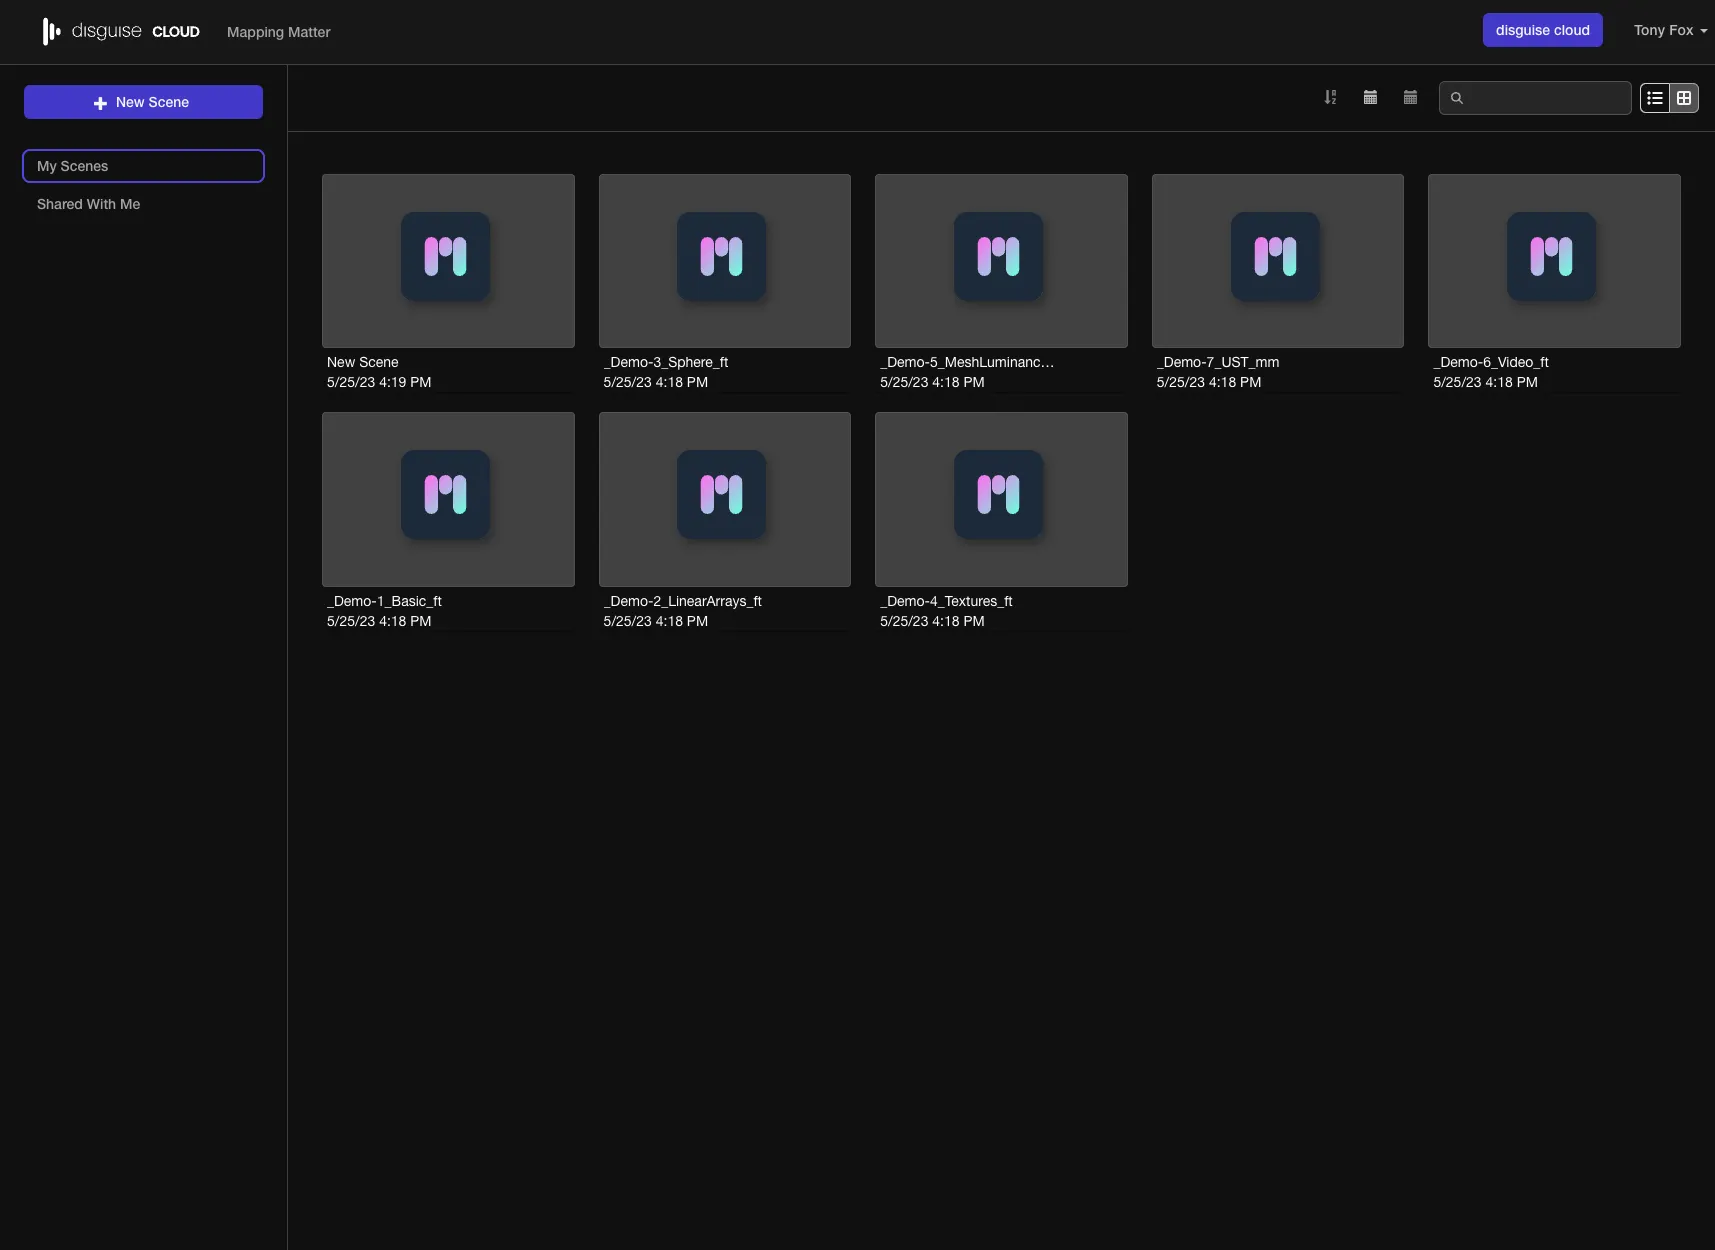The width and height of the screenshot is (1715, 1250).
Task: Open Shared With Me section
Action: pyautogui.click(x=89, y=204)
